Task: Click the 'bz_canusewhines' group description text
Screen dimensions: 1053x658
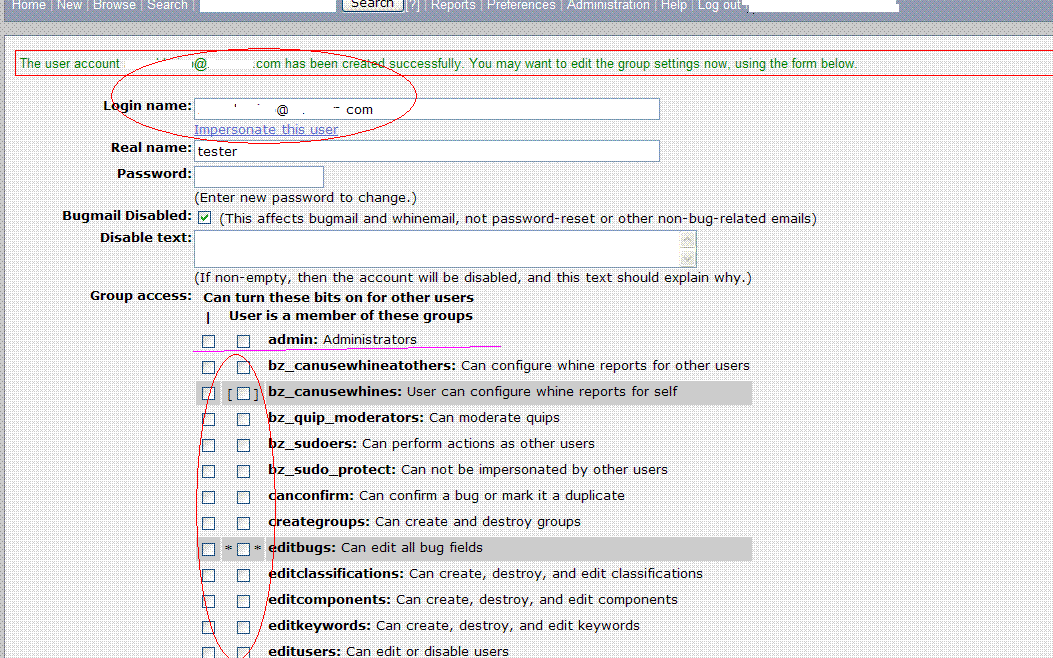Action: [473, 391]
